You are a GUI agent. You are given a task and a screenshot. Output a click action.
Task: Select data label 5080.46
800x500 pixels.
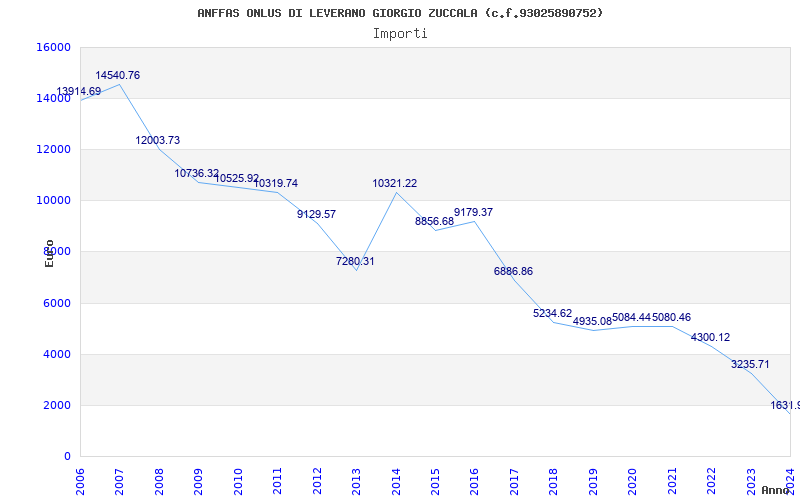(x=671, y=317)
